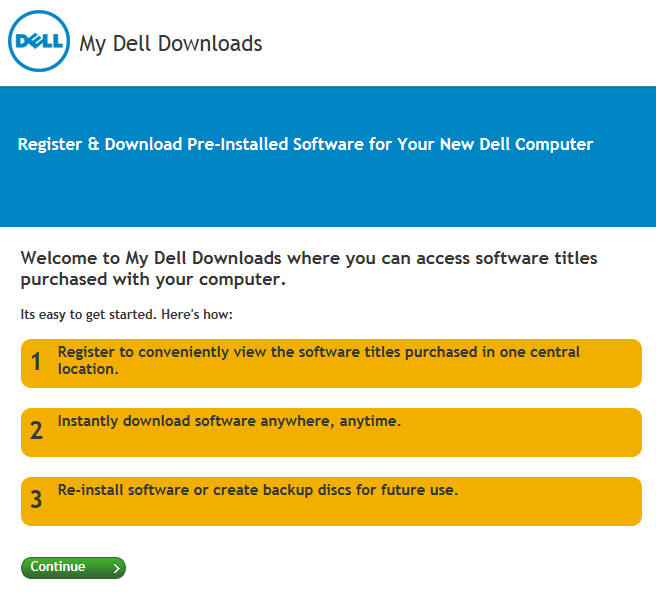Click the 'Its easy to get started' text
Image resolution: width=656 pixels, height=608 pixels.
point(126,315)
